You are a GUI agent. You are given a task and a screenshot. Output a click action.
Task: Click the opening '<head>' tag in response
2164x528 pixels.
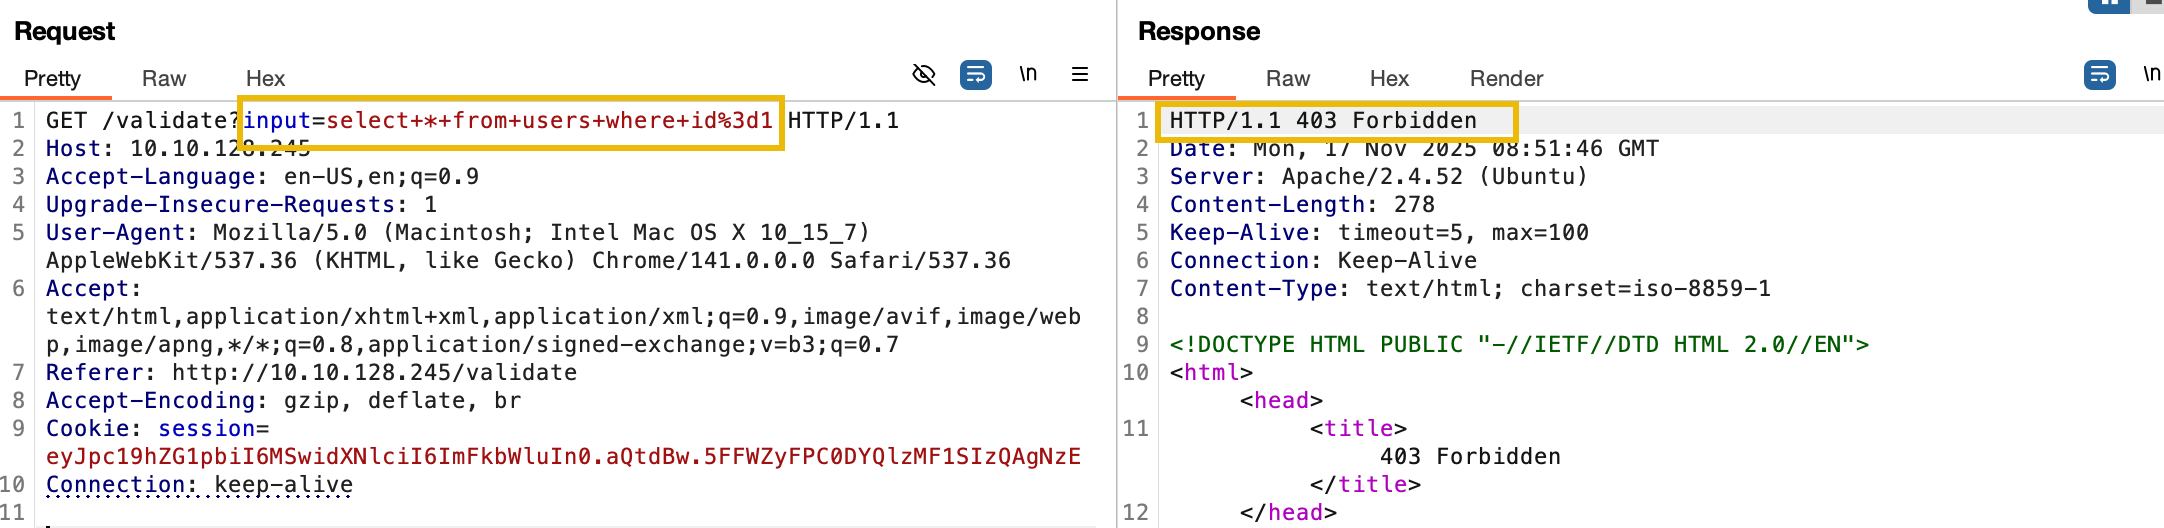point(1281,400)
